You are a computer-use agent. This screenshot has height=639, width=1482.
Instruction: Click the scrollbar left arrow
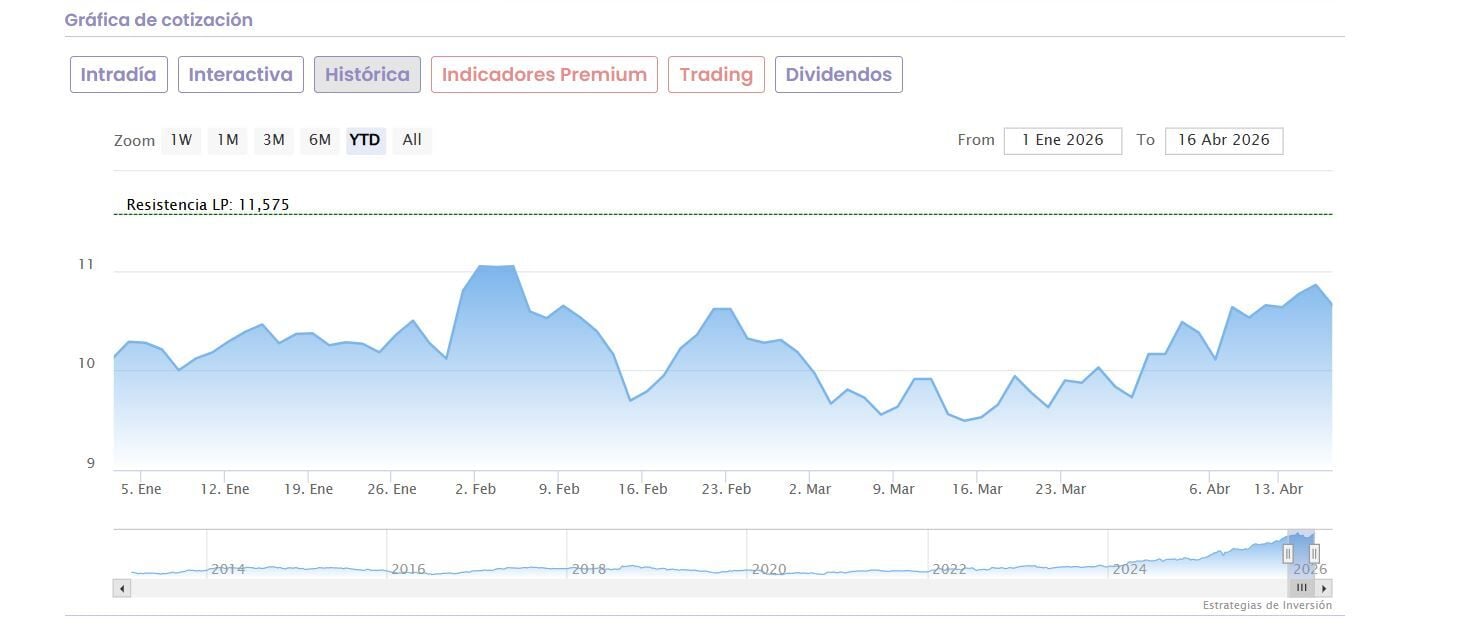pyautogui.click(x=122, y=588)
